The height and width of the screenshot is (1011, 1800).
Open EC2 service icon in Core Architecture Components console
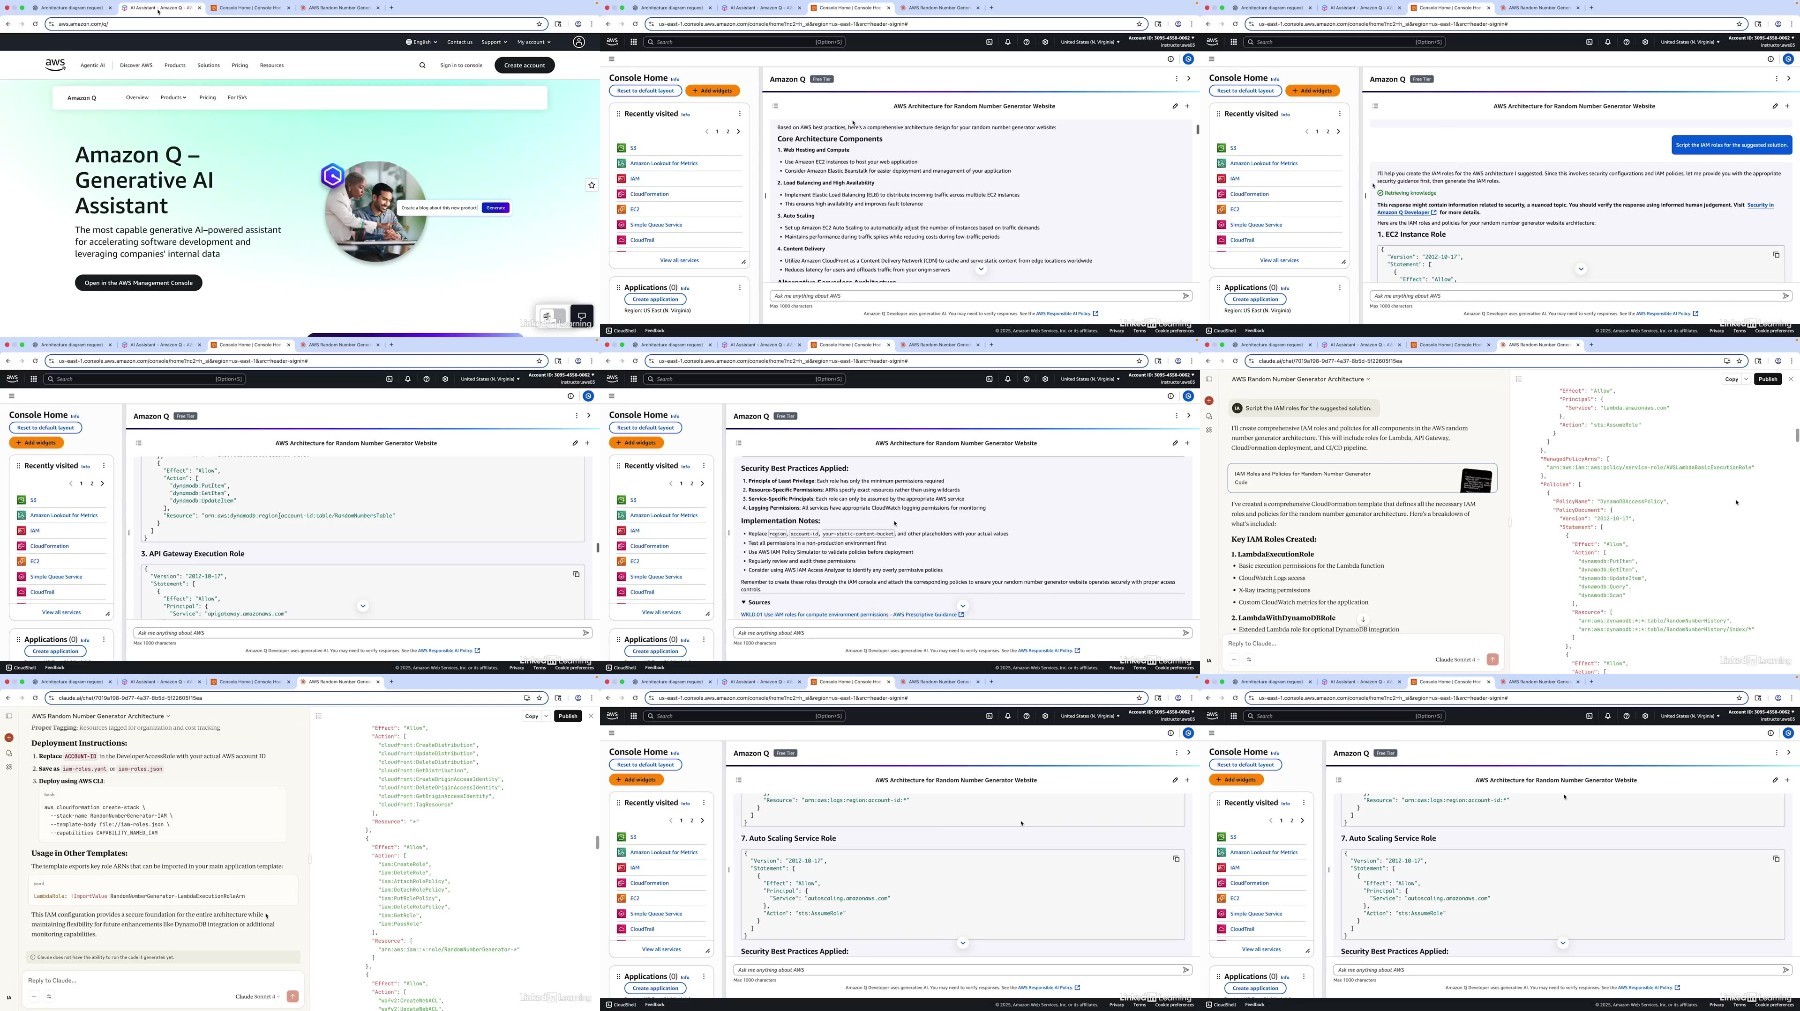point(621,209)
